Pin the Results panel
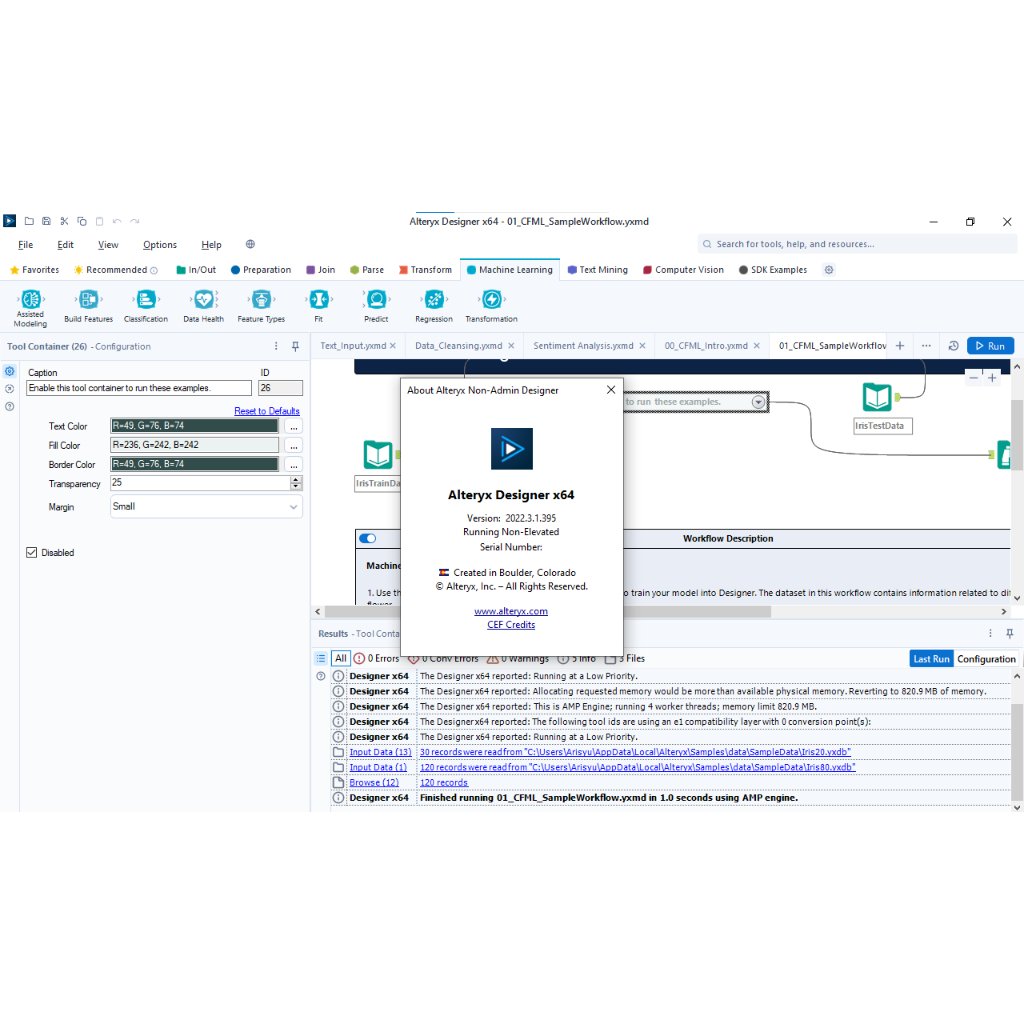1024x1024 pixels. pos(1010,633)
